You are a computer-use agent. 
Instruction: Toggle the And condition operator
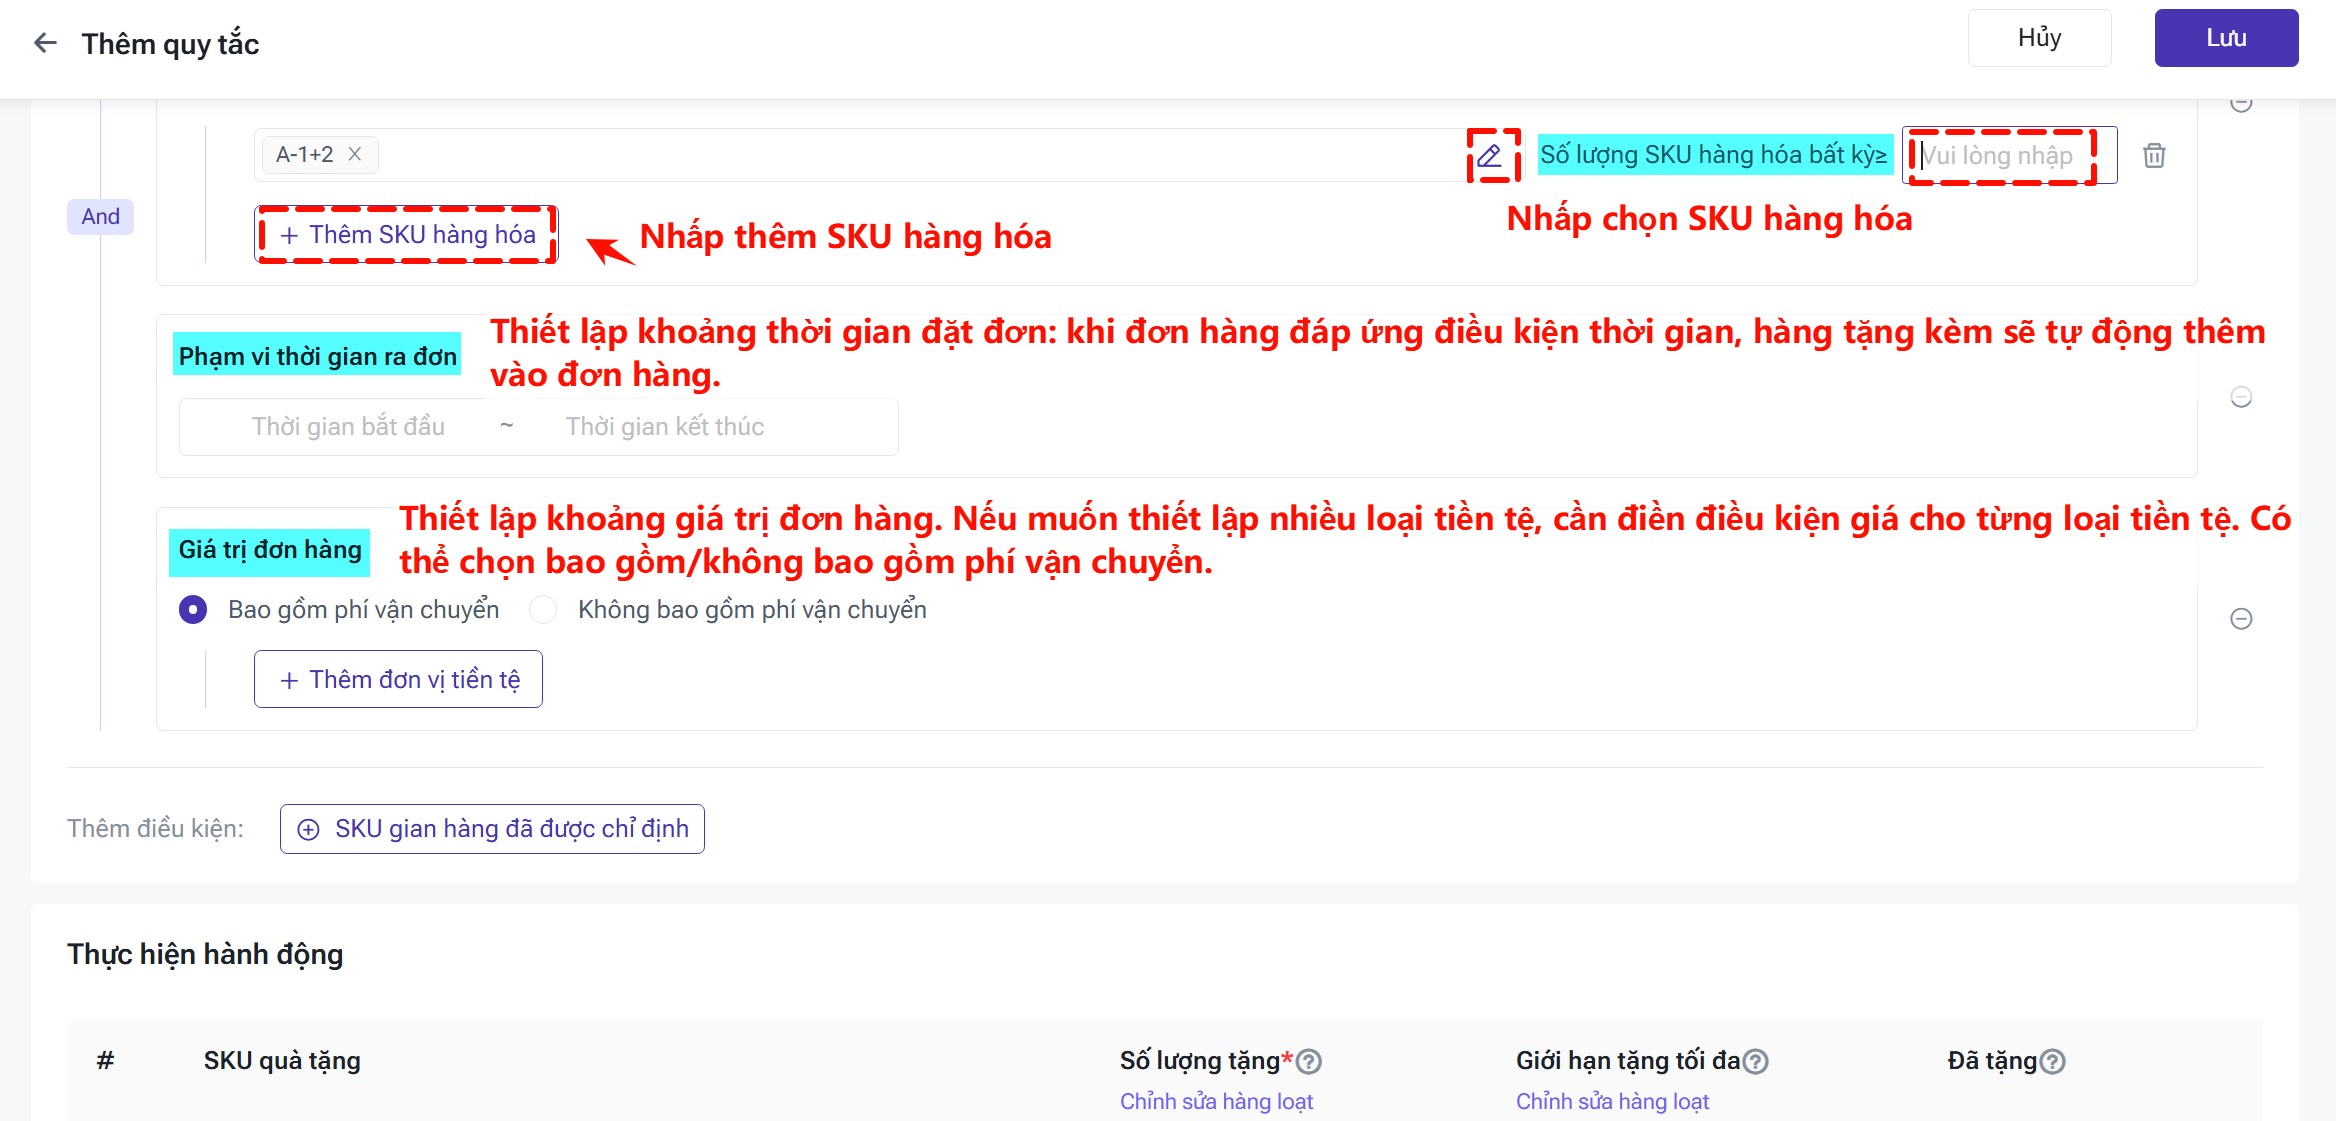pos(100,216)
